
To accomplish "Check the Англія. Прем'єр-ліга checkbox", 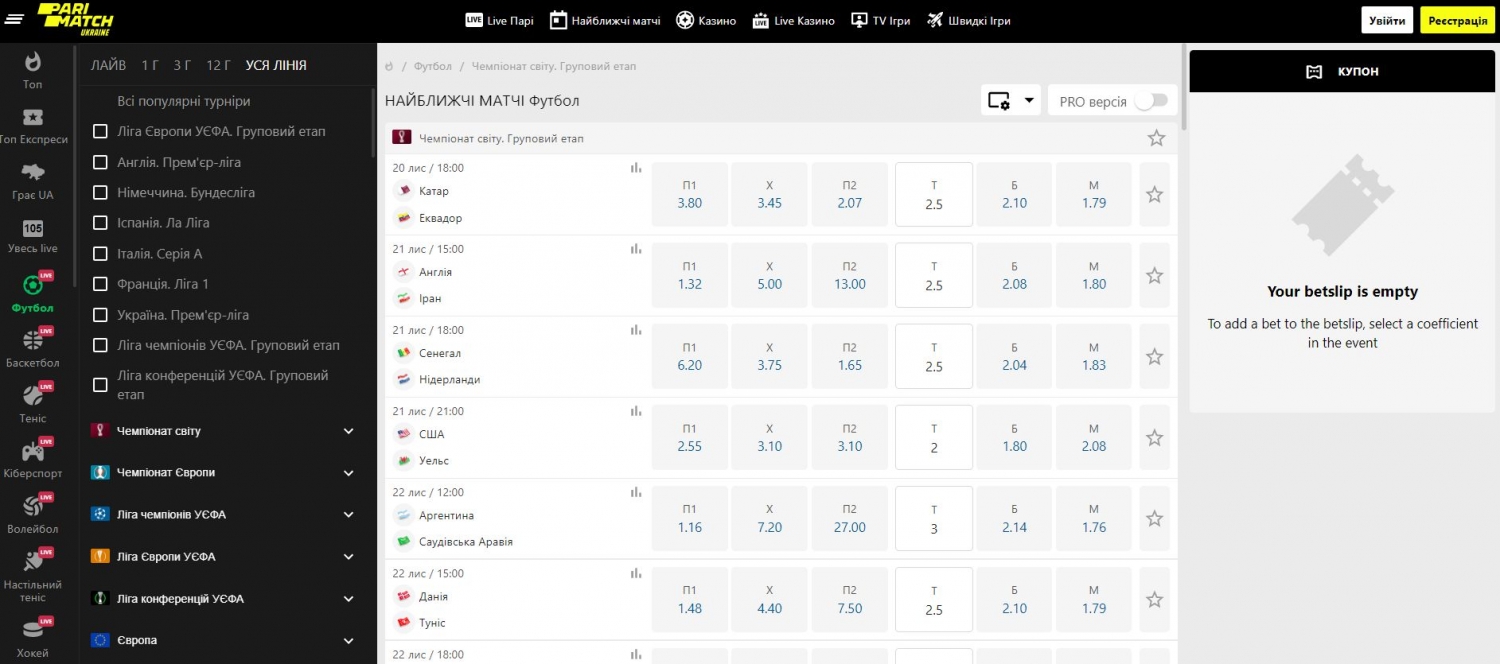I will pyautogui.click(x=100, y=163).
